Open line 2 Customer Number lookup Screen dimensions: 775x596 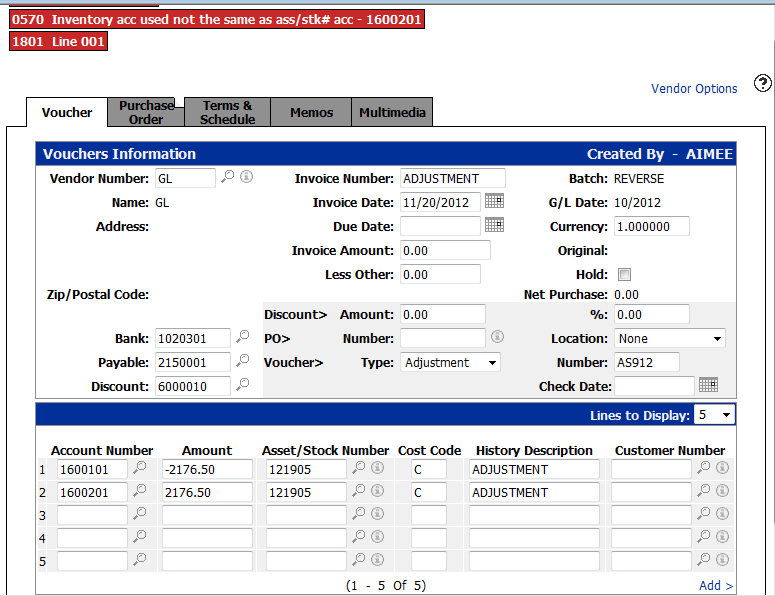(x=704, y=491)
